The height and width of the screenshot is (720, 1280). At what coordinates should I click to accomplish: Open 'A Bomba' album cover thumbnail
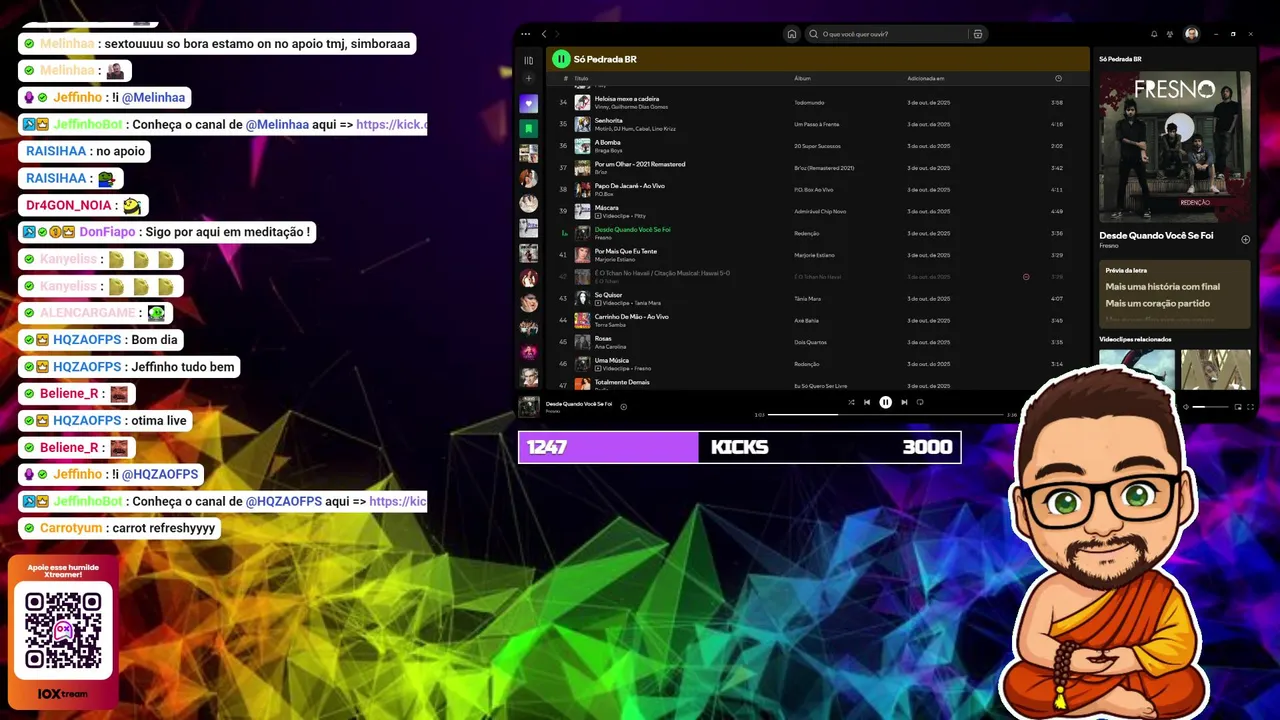pyautogui.click(x=582, y=146)
